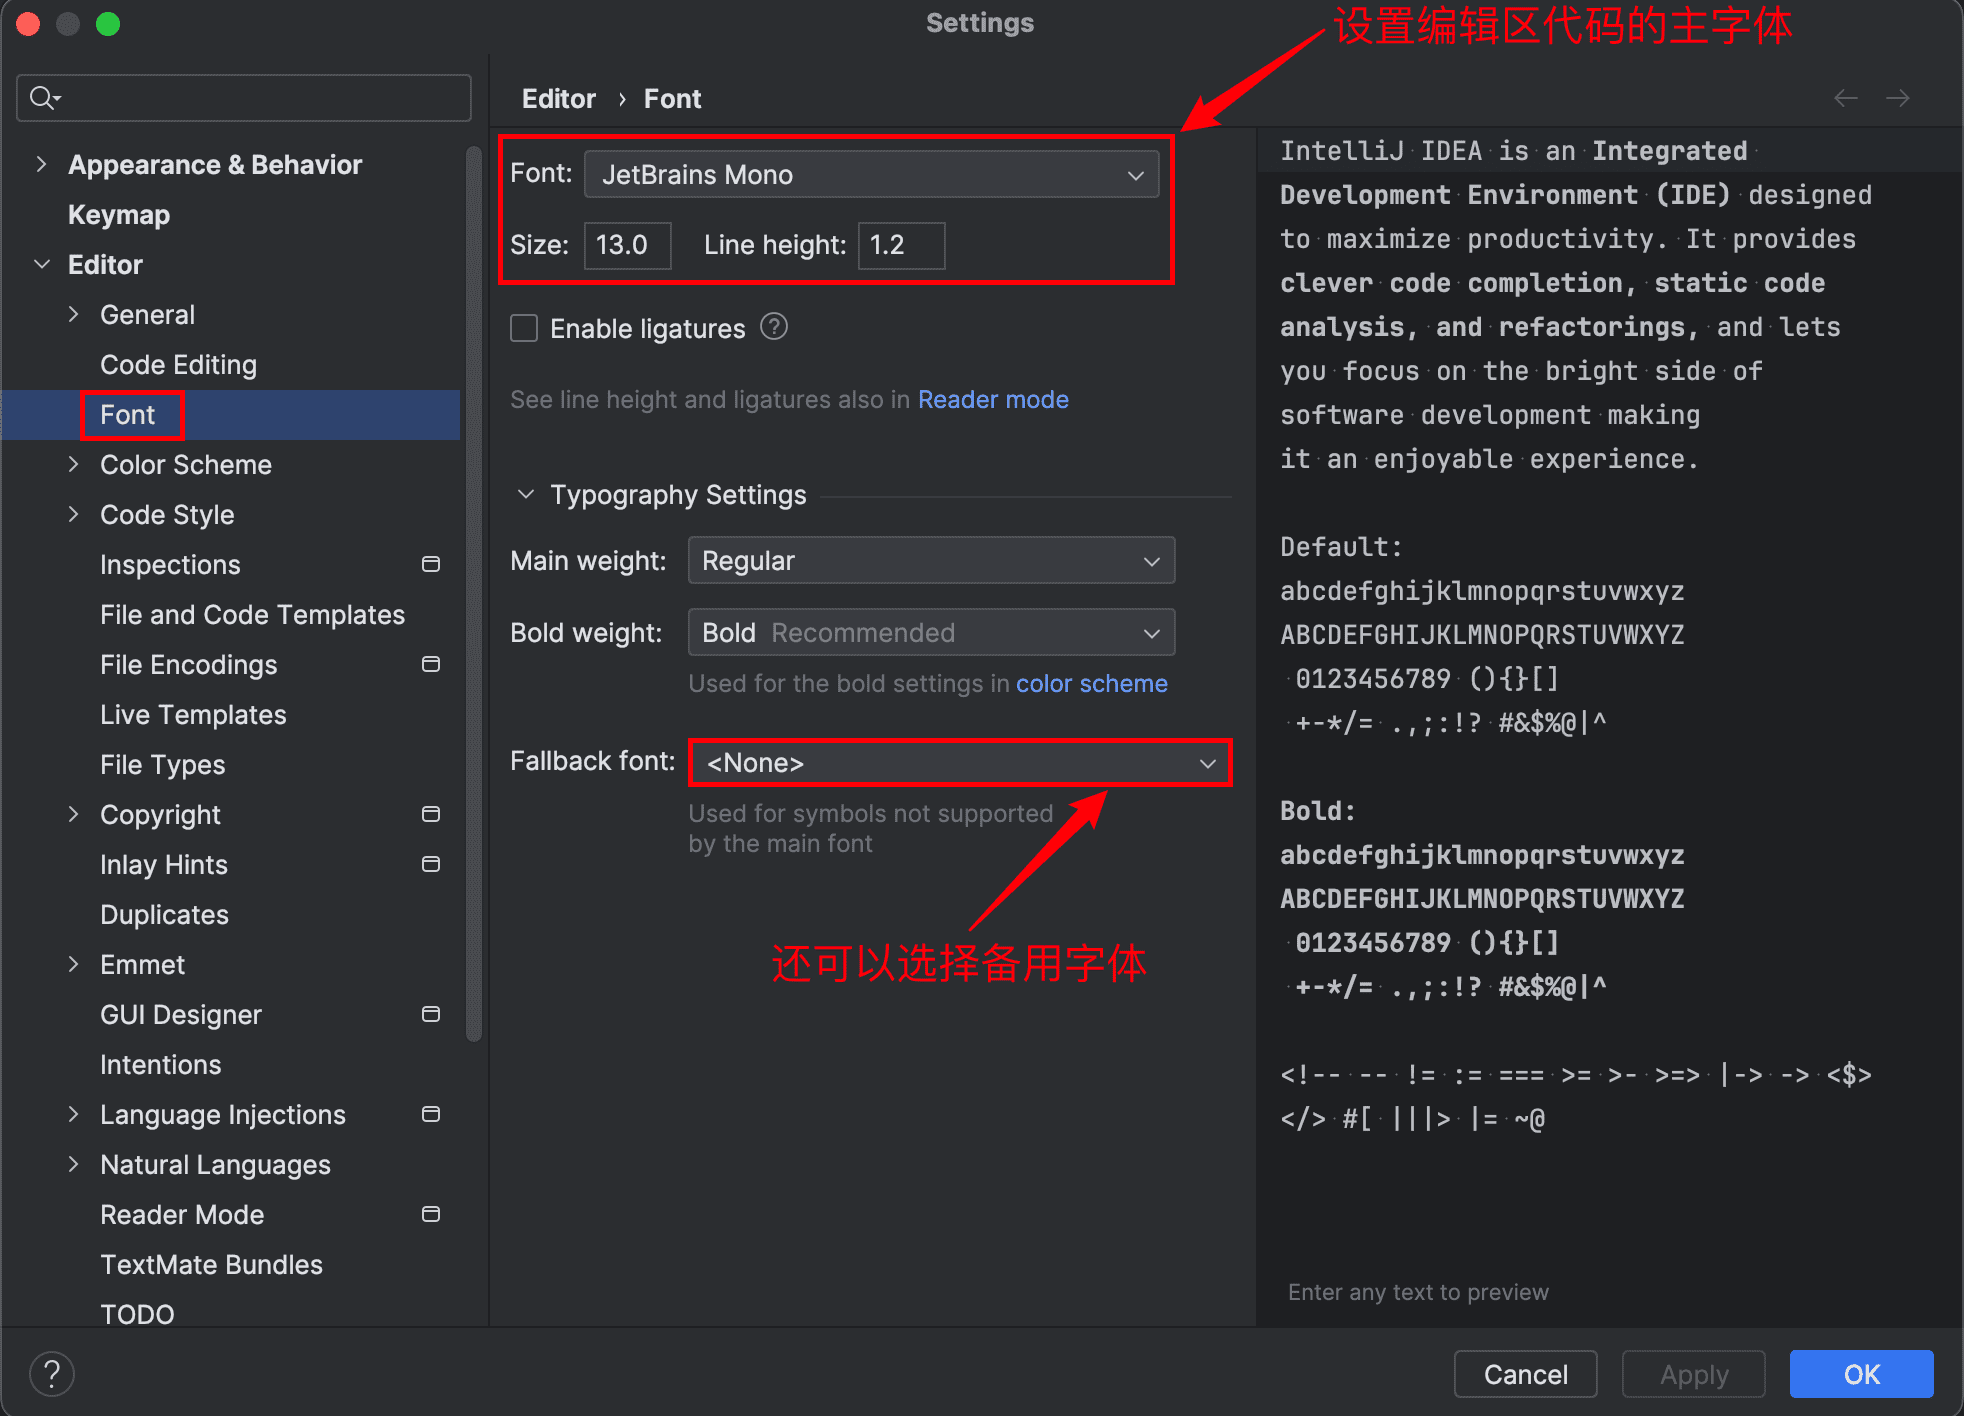The width and height of the screenshot is (1964, 1416).
Task: Focus the settings search field
Action: 244,98
